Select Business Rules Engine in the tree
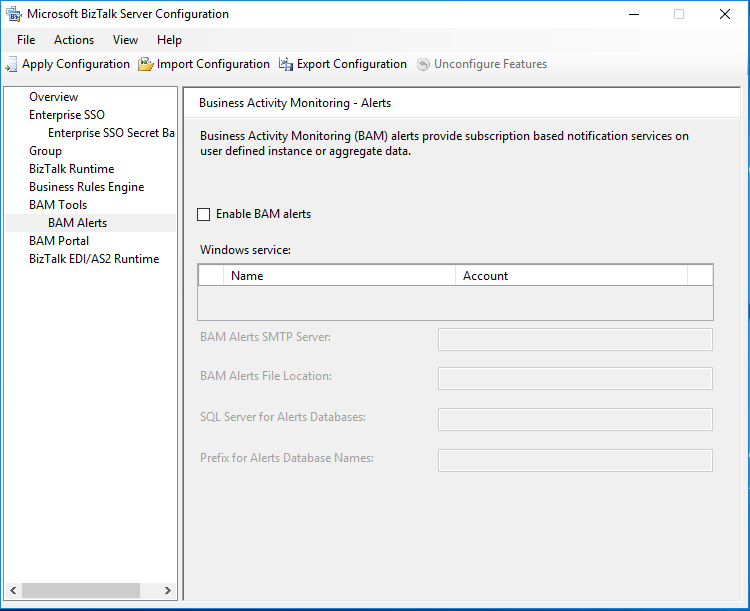750x611 pixels. [x=87, y=187]
